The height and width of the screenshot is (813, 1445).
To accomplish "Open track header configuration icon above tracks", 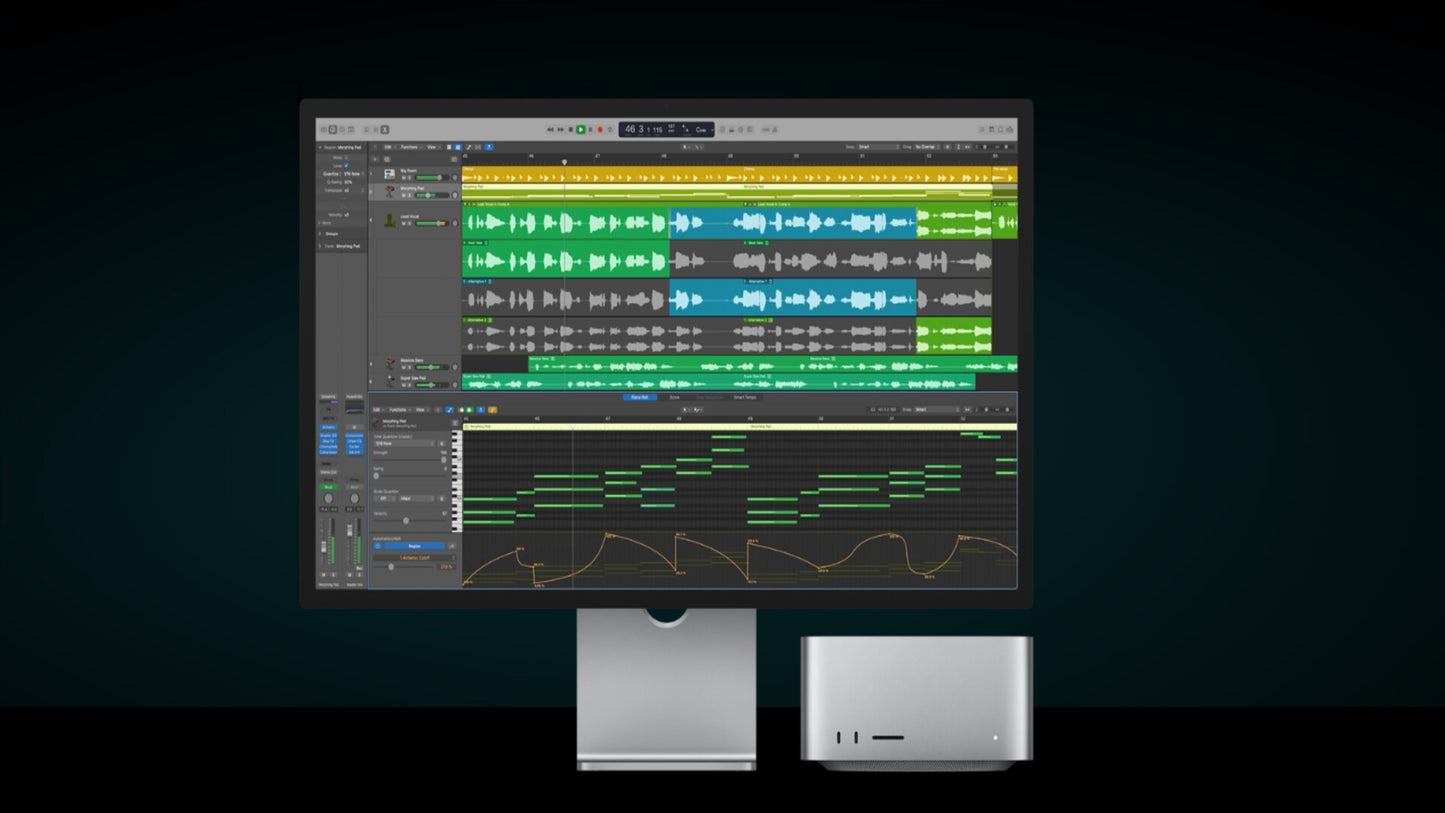I will pyautogui.click(x=454, y=159).
